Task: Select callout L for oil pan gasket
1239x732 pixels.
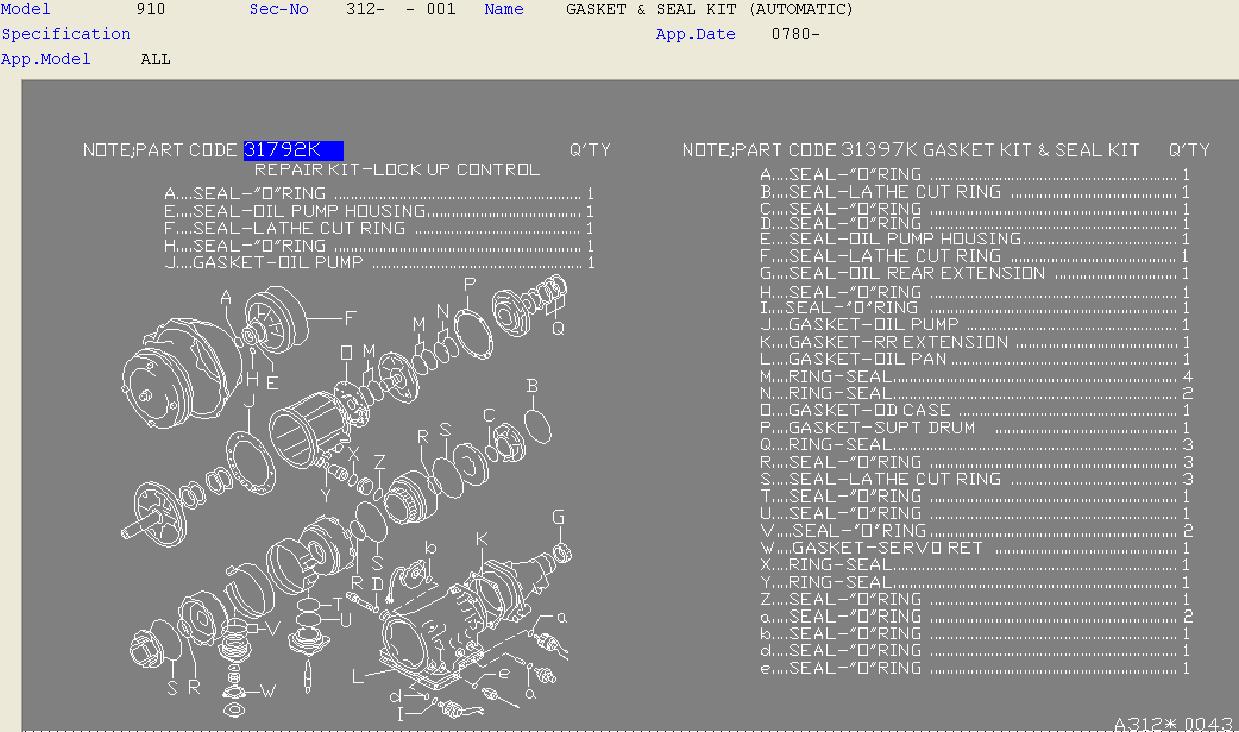Action: pos(358,676)
